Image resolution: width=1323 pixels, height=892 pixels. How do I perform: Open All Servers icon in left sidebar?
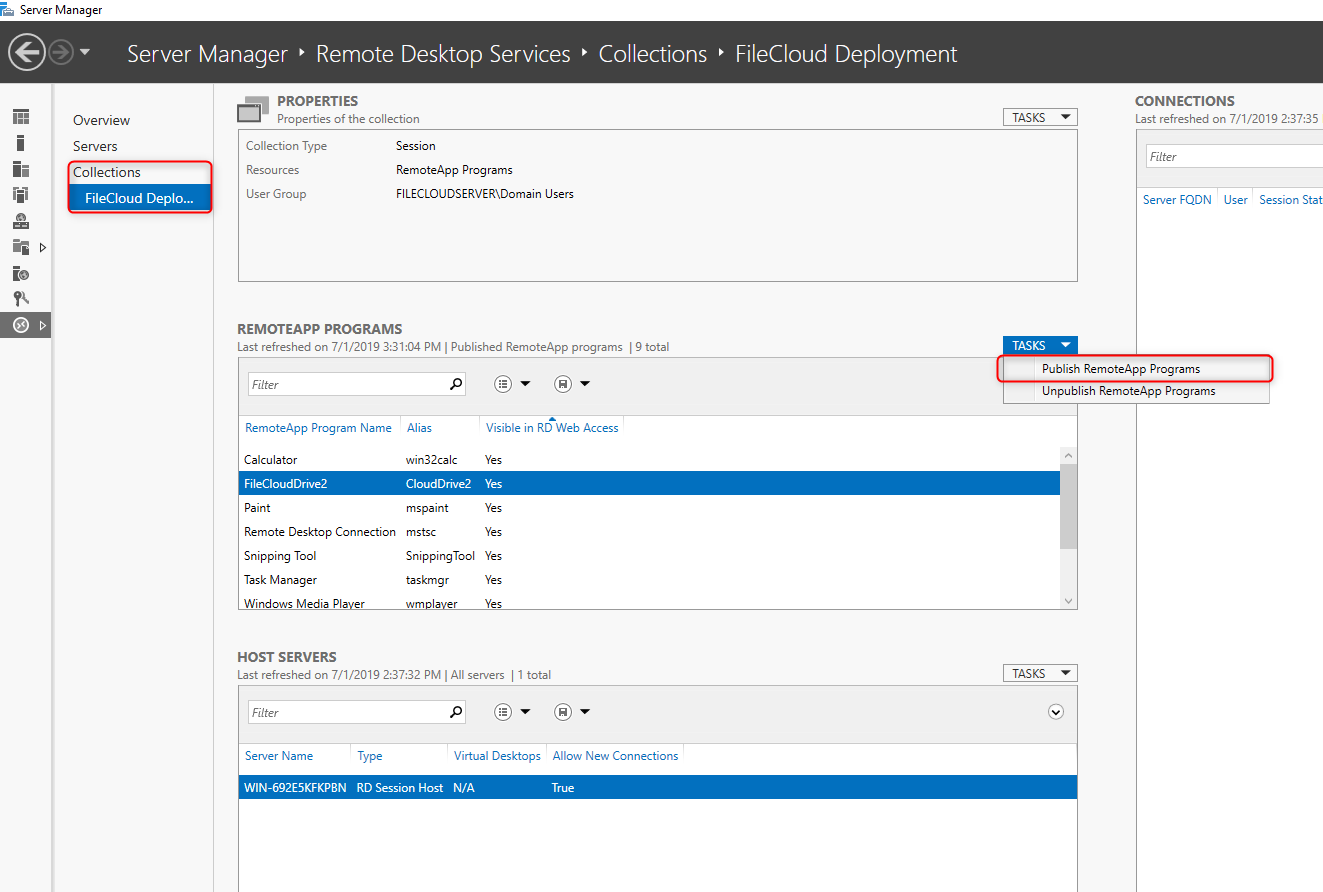[x=21, y=169]
